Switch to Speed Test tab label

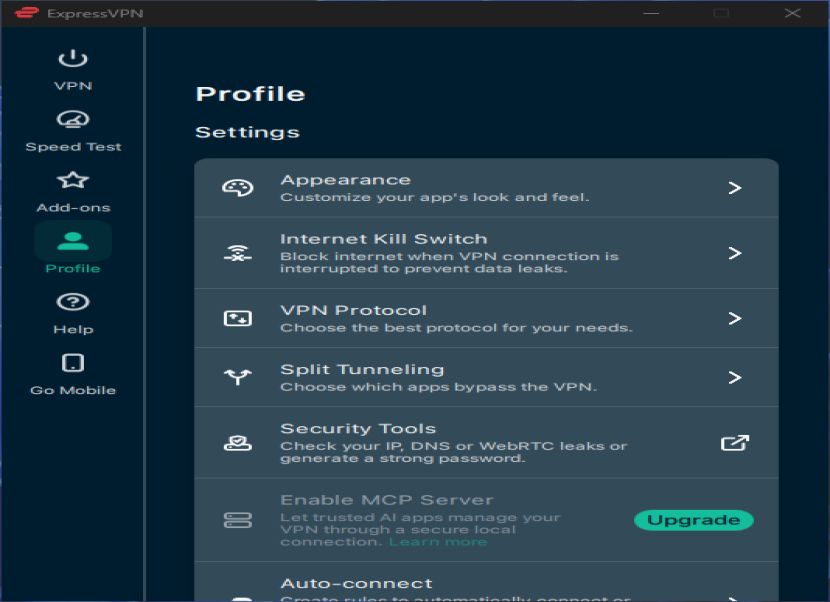[x=73, y=147]
